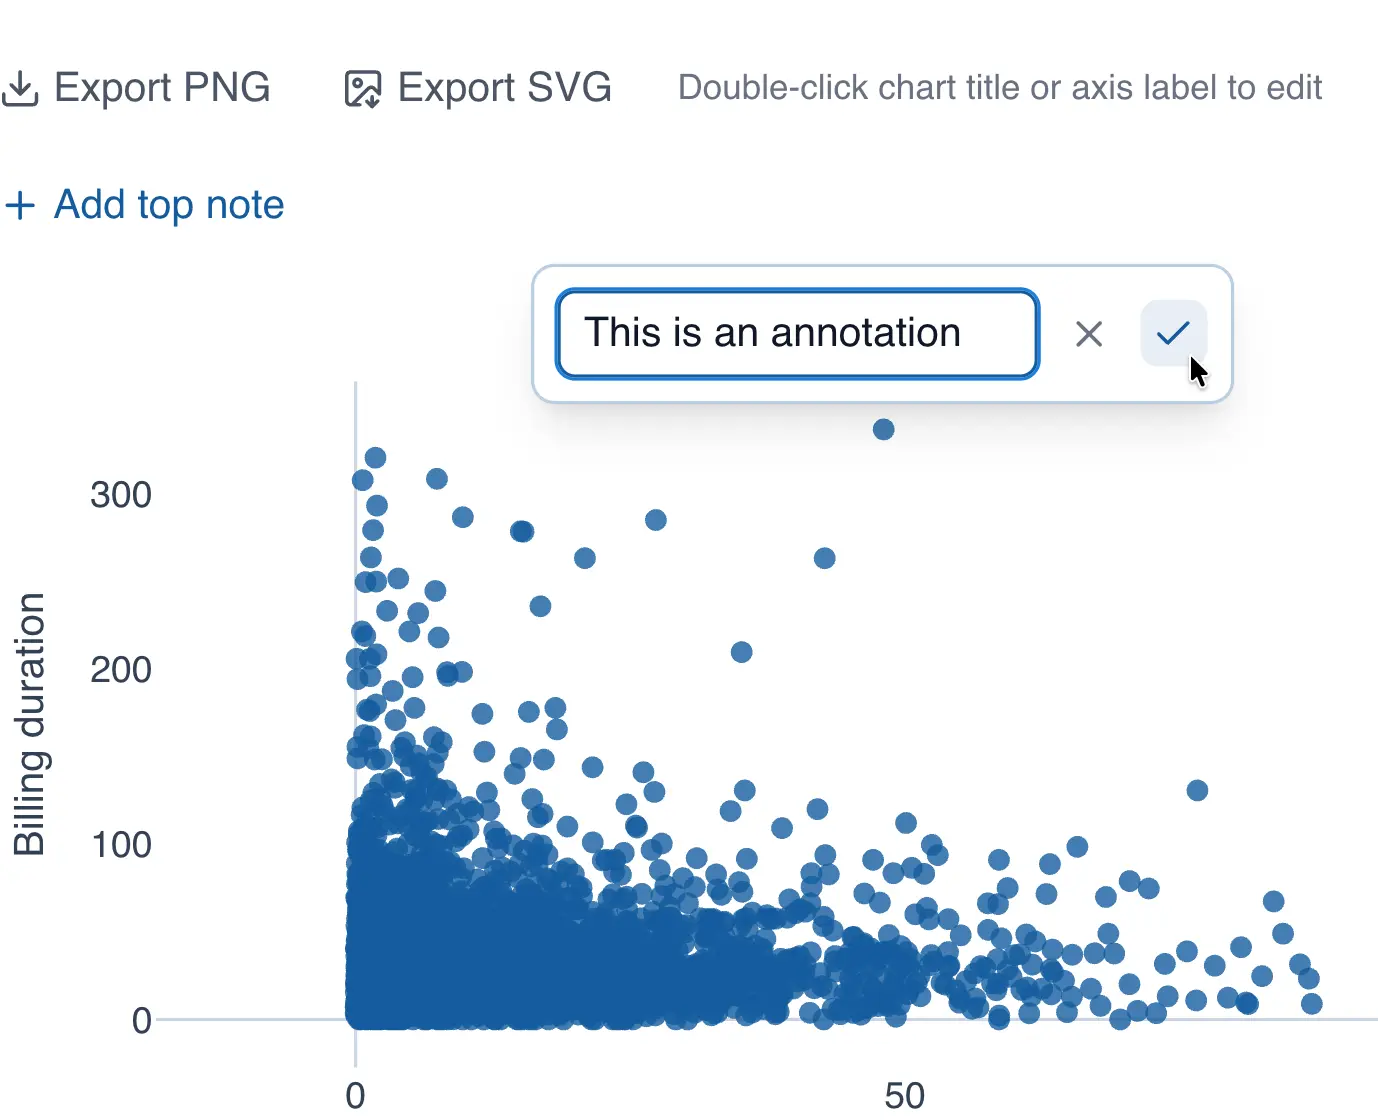The image size is (1378, 1120).
Task: Click the 300 tick label on y-axis
Action: [121, 495]
